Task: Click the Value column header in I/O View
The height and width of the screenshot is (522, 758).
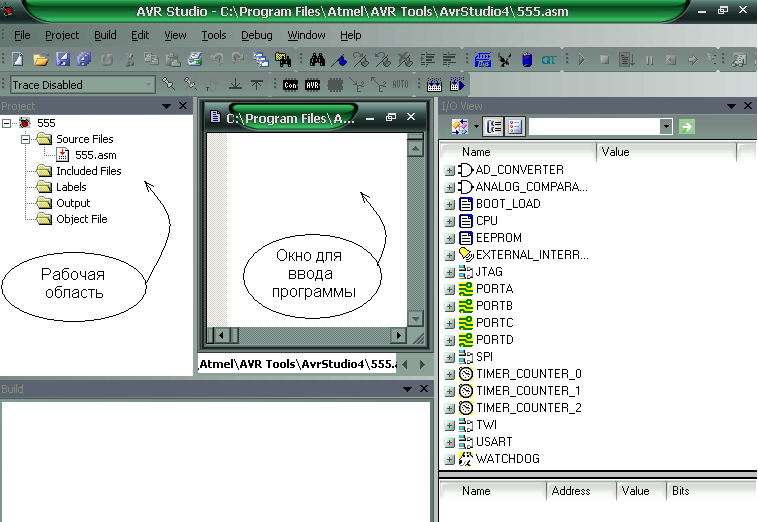Action: click(x=666, y=152)
